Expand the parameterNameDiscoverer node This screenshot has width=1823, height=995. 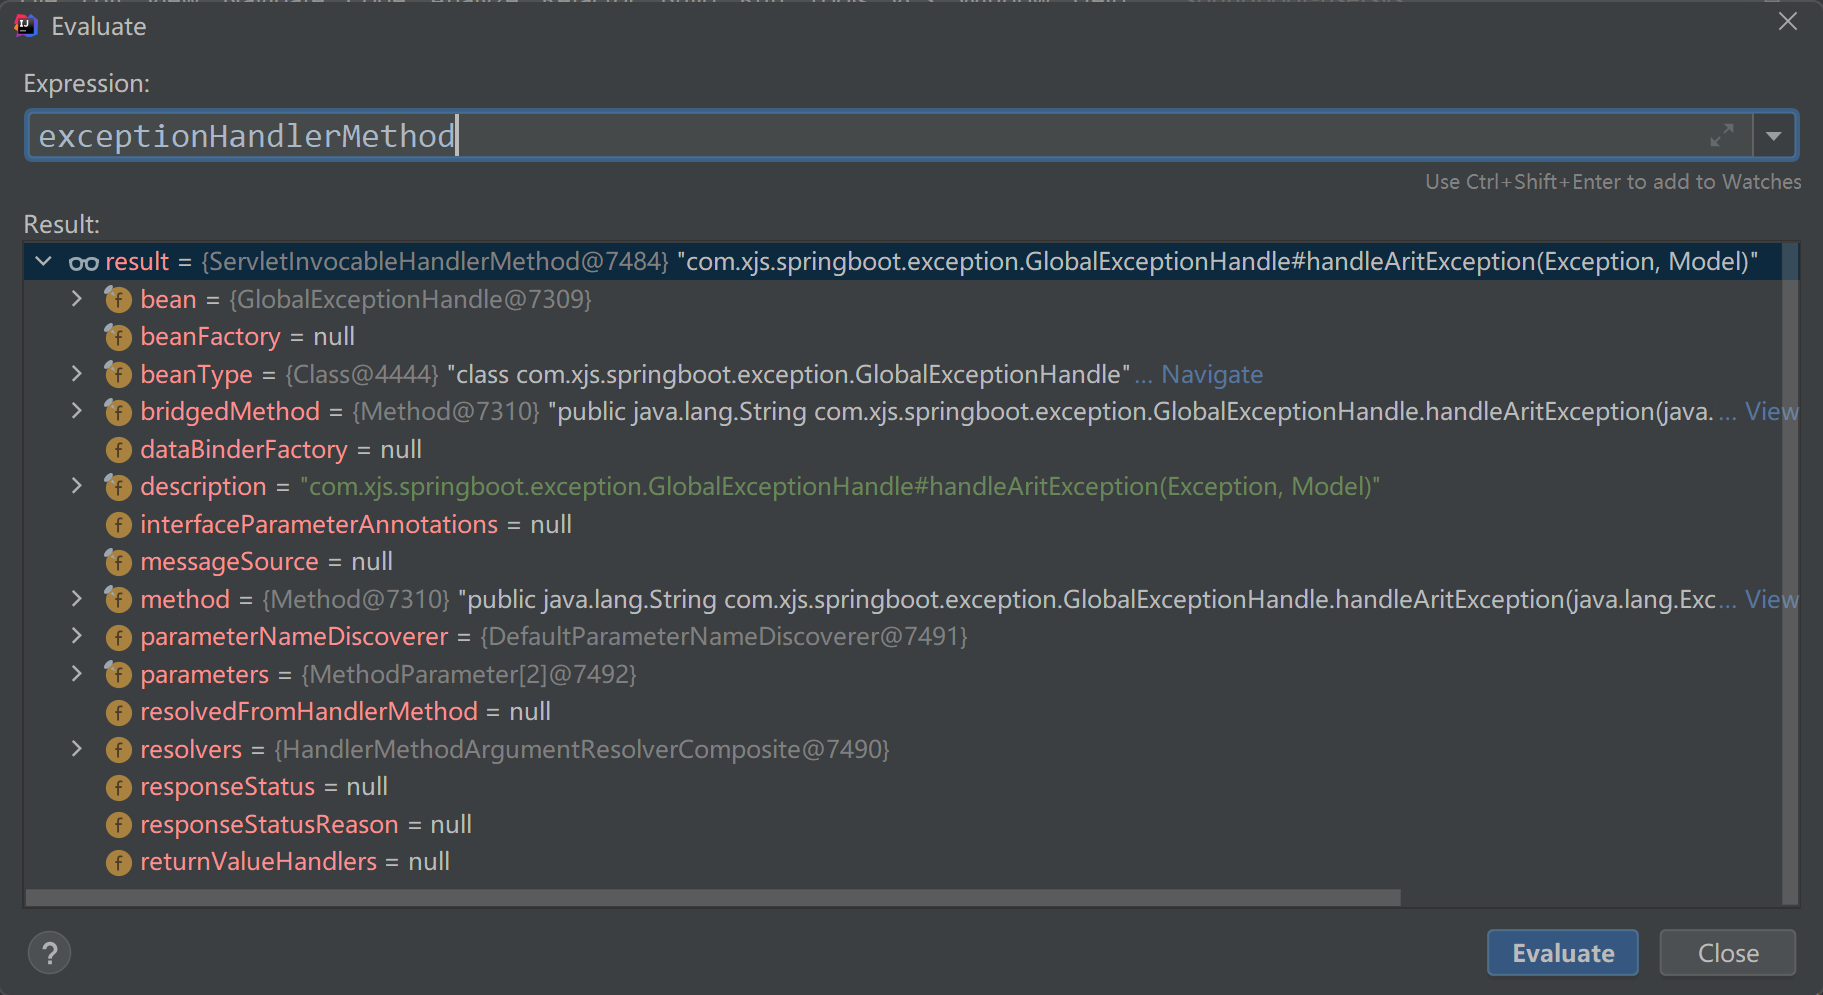pos(77,636)
